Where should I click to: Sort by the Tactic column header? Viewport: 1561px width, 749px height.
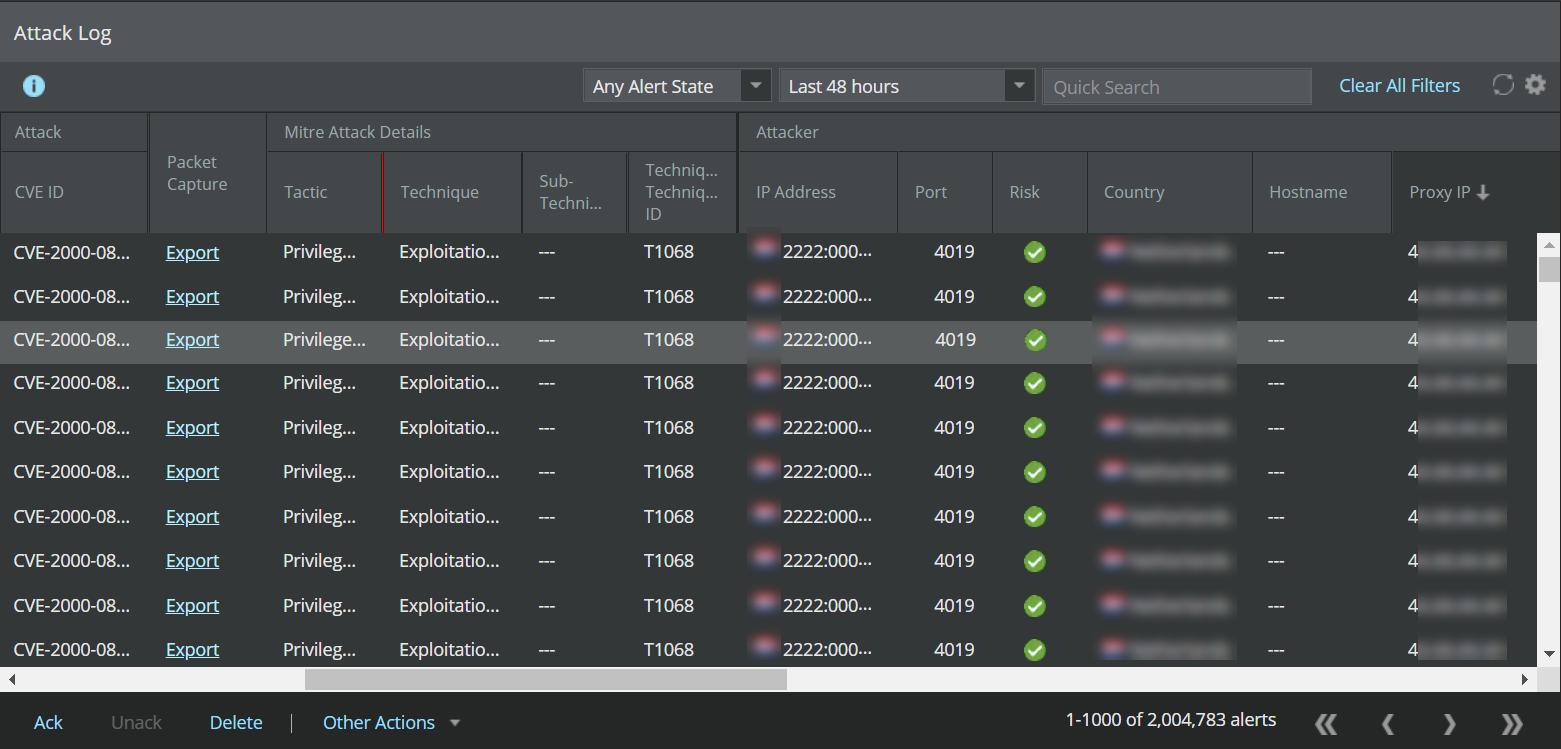[325, 192]
